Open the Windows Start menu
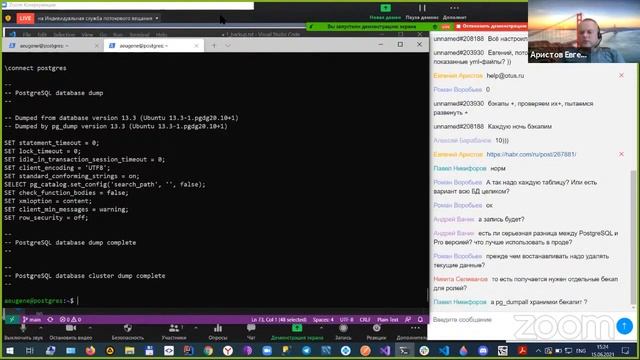The width and height of the screenshot is (640, 360). tap(9, 351)
